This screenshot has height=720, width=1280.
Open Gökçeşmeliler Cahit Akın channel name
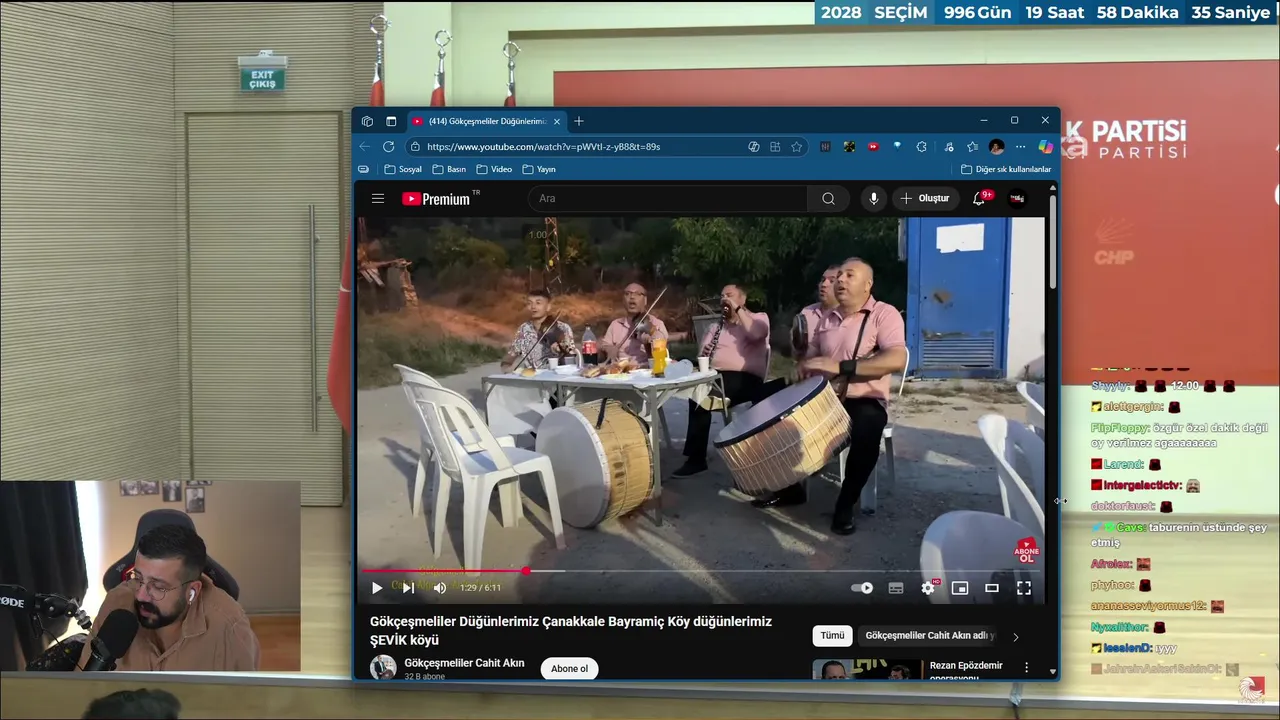[x=464, y=663]
